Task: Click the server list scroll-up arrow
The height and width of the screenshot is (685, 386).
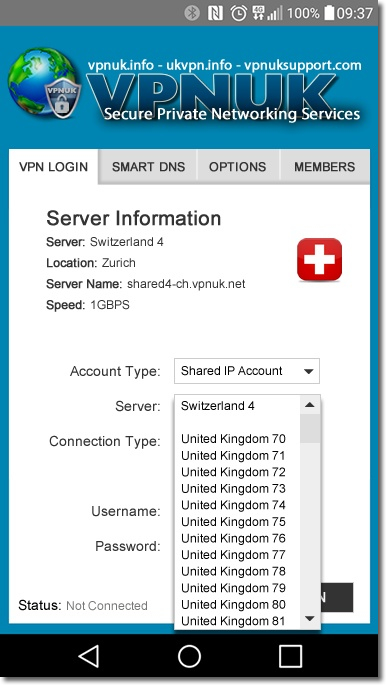Action: [x=310, y=405]
